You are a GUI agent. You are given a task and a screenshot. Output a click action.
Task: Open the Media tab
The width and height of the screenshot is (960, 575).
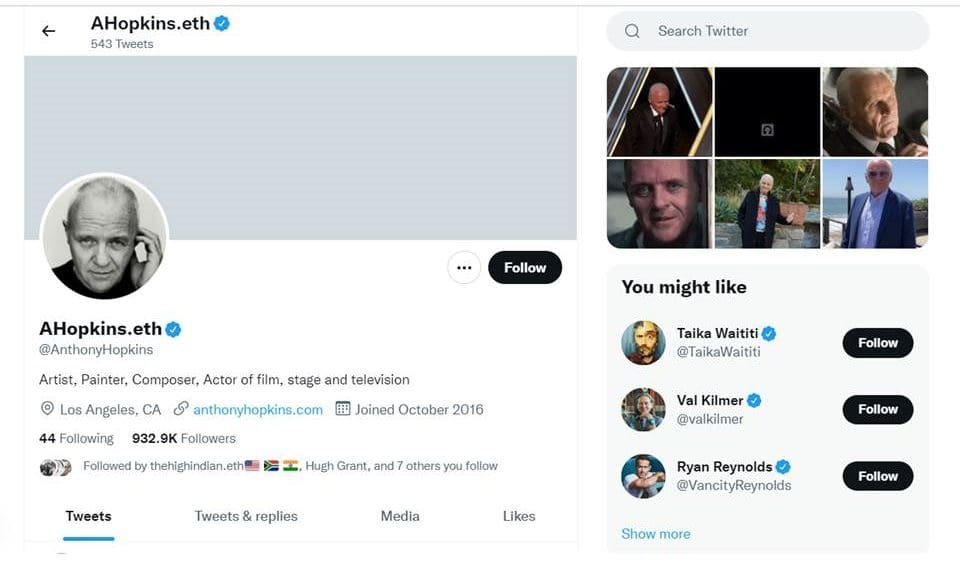(x=400, y=516)
